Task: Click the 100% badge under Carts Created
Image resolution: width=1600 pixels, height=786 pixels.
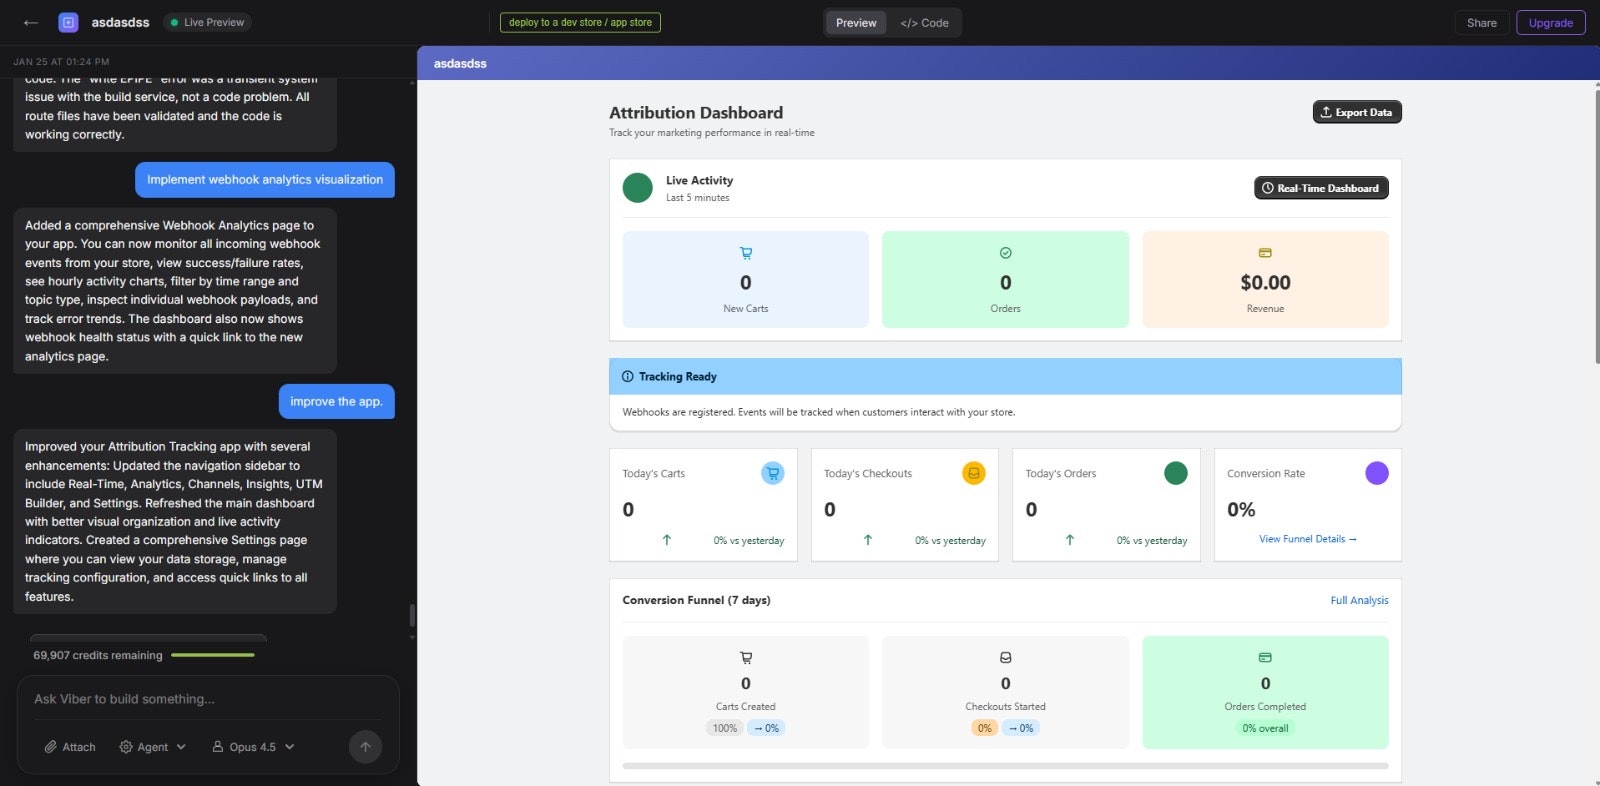Action: point(725,728)
